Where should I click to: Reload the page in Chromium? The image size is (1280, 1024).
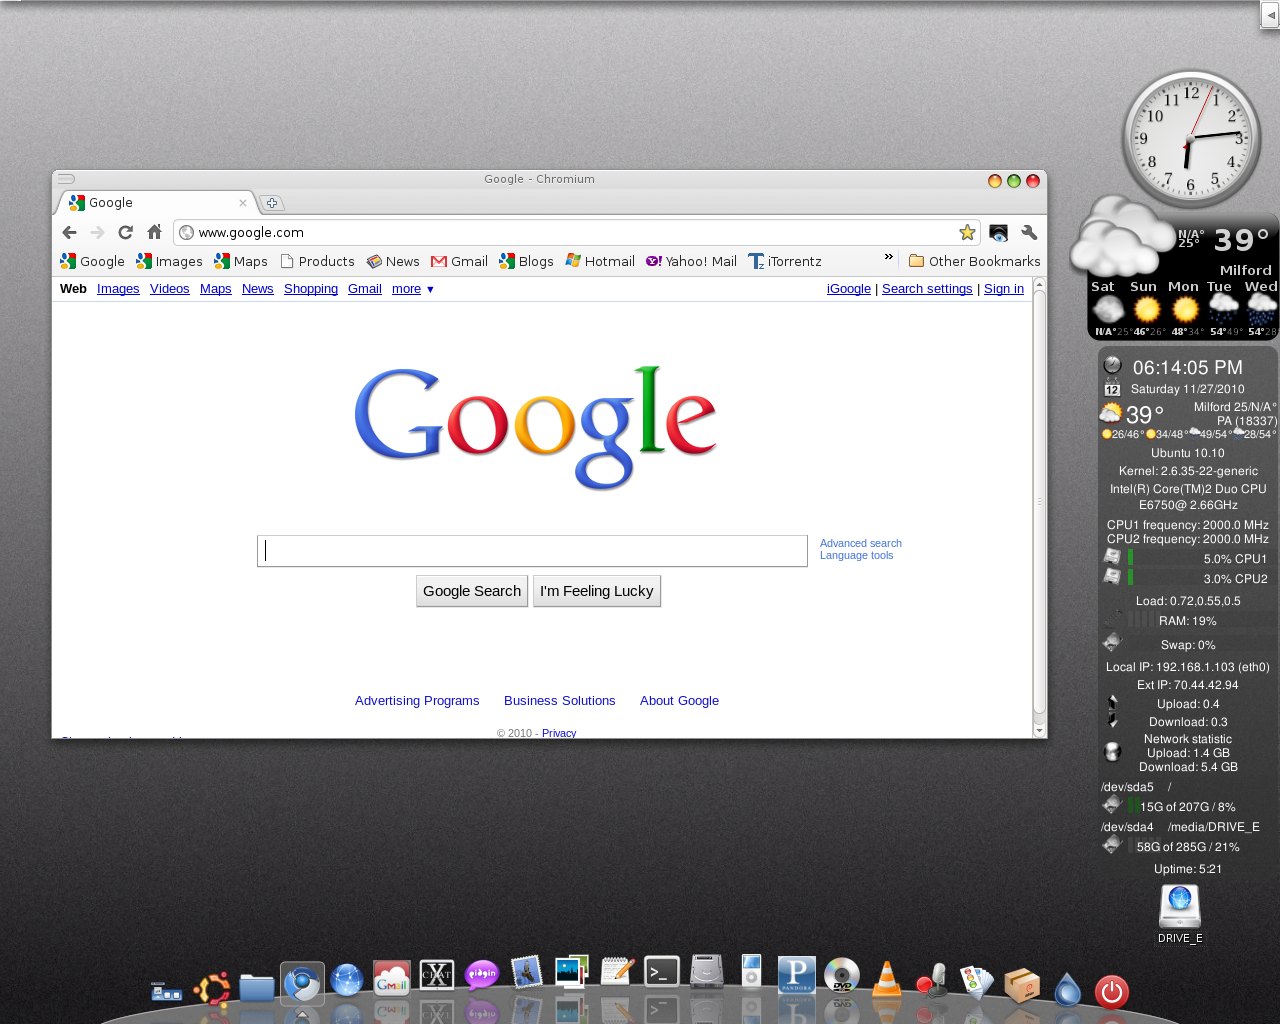(125, 232)
